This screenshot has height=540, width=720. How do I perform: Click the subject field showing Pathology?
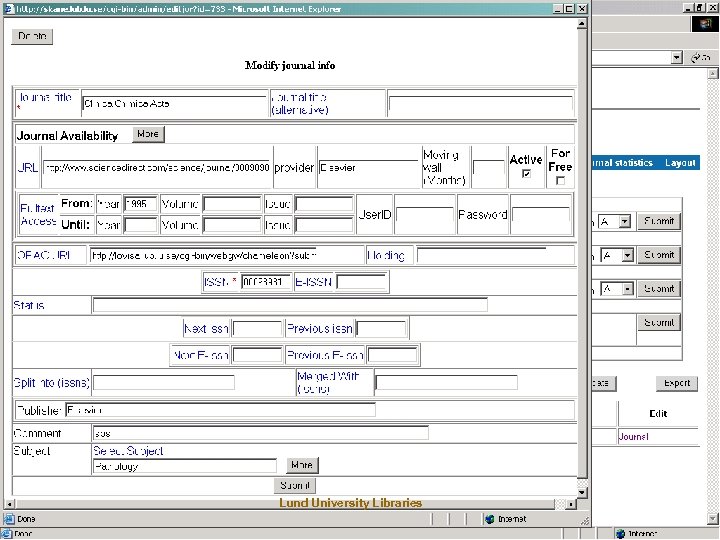point(185,466)
